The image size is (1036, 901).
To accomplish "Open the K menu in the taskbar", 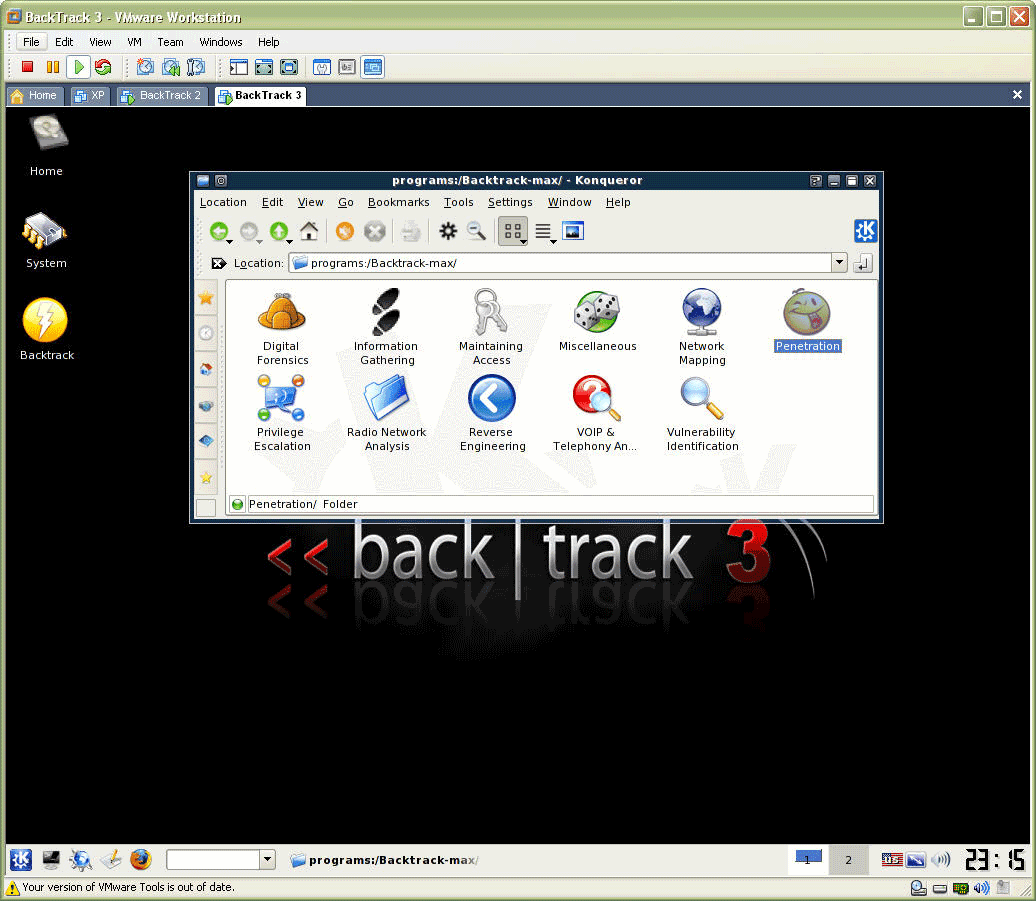I will [x=20, y=859].
